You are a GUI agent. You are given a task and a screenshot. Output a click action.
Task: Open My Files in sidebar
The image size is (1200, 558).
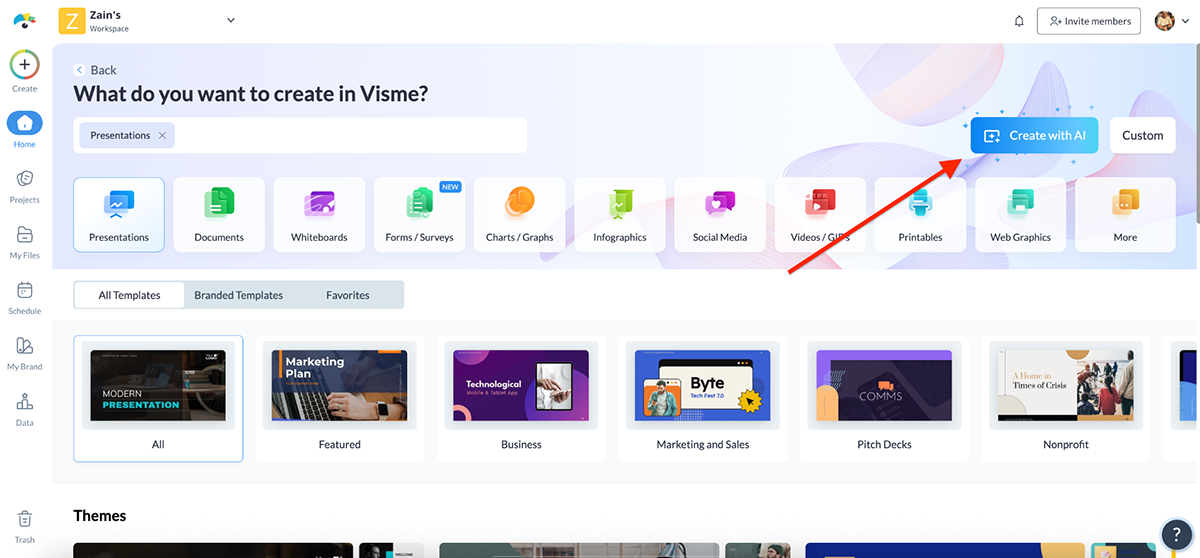pyautogui.click(x=25, y=236)
